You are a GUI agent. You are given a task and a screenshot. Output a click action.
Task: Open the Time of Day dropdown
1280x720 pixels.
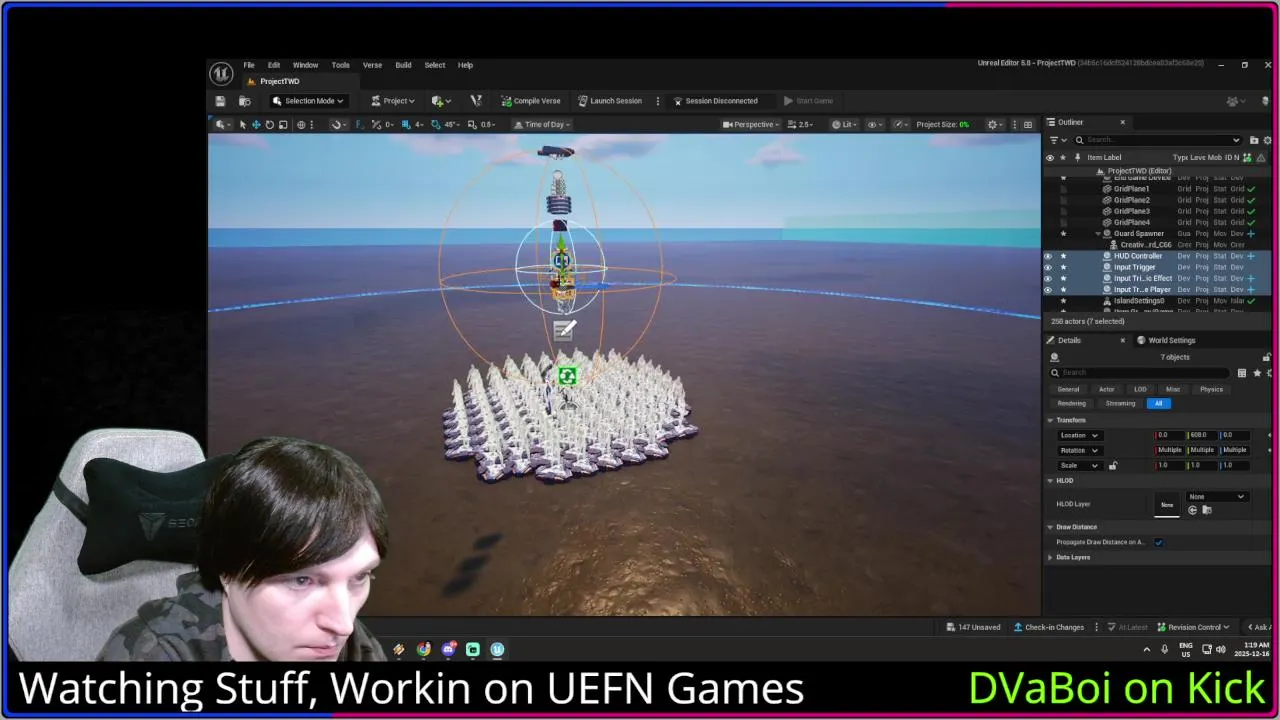coord(541,125)
